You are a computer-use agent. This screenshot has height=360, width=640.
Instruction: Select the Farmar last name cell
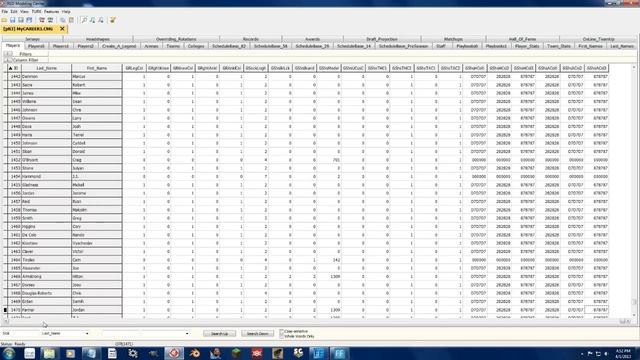pos(47,310)
